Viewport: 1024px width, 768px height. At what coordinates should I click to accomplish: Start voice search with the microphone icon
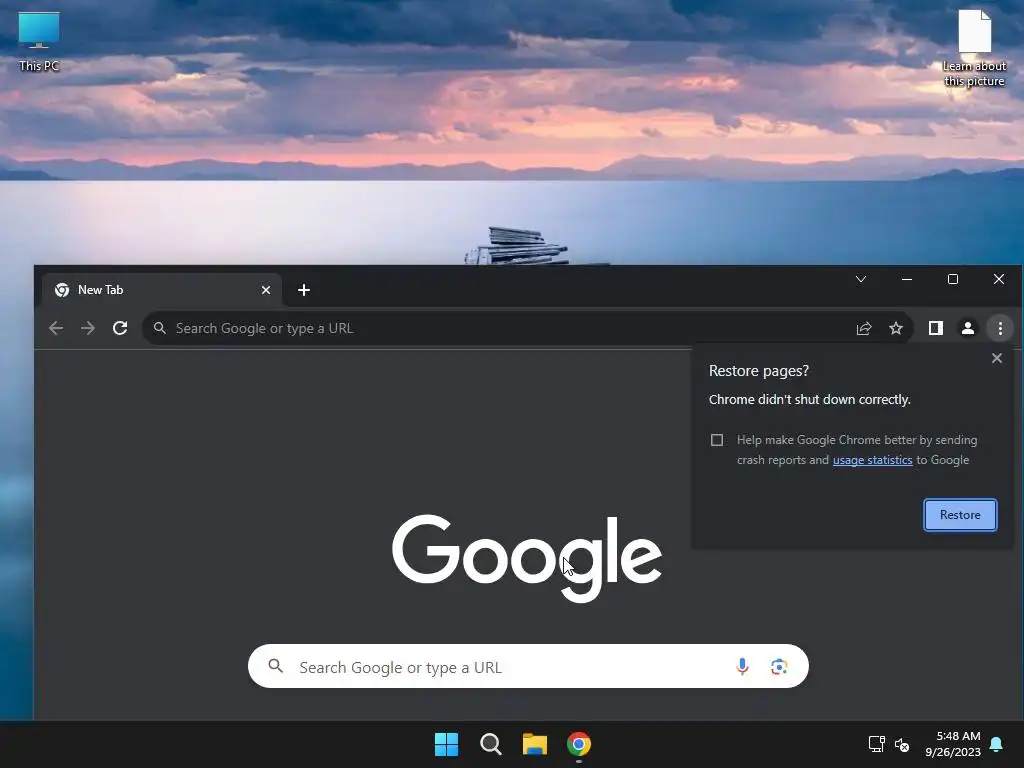(x=742, y=666)
